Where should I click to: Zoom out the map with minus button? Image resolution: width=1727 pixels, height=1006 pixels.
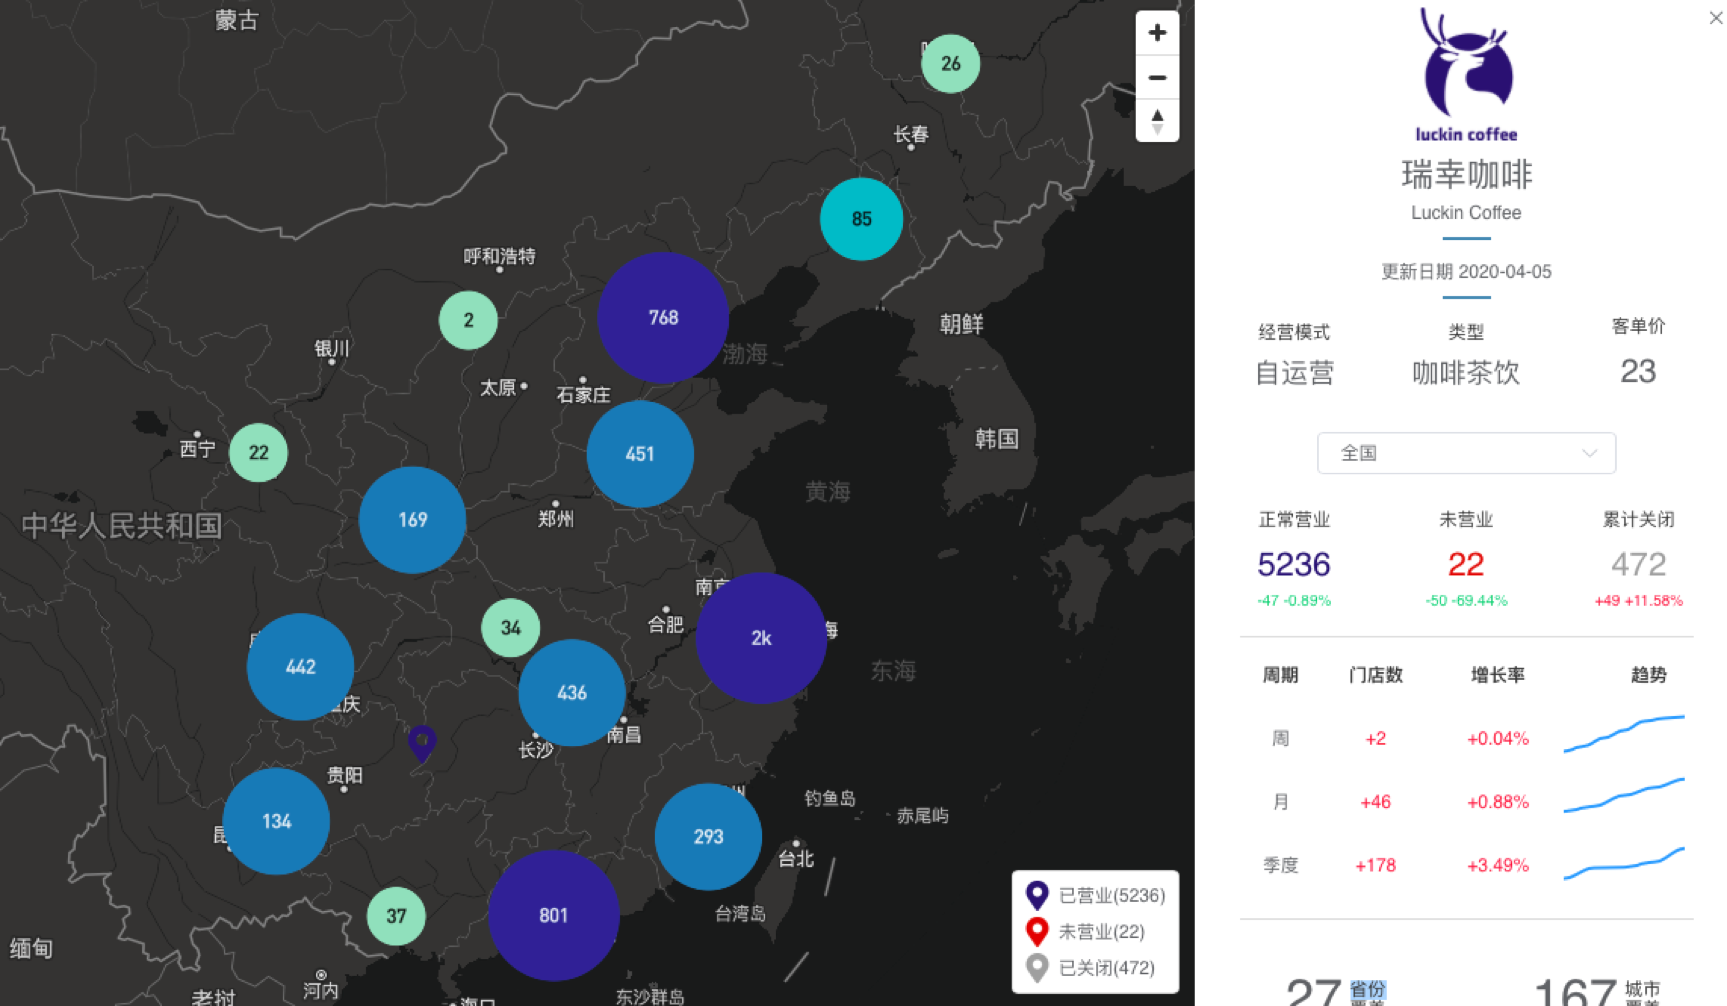tap(1157, 77)
